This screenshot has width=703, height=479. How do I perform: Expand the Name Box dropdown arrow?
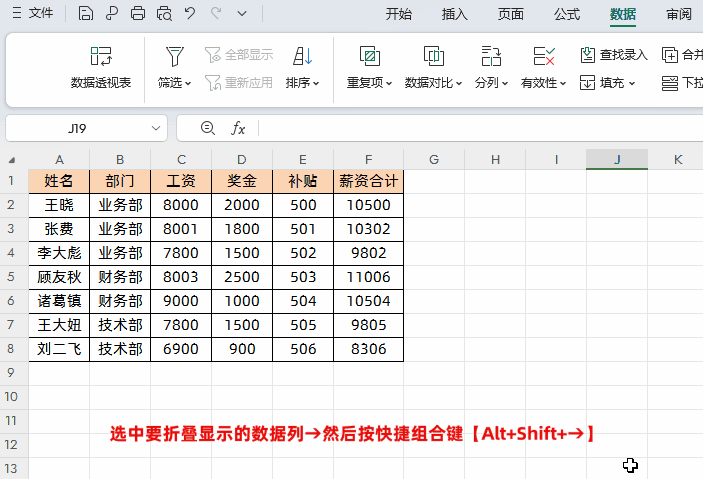156,128
